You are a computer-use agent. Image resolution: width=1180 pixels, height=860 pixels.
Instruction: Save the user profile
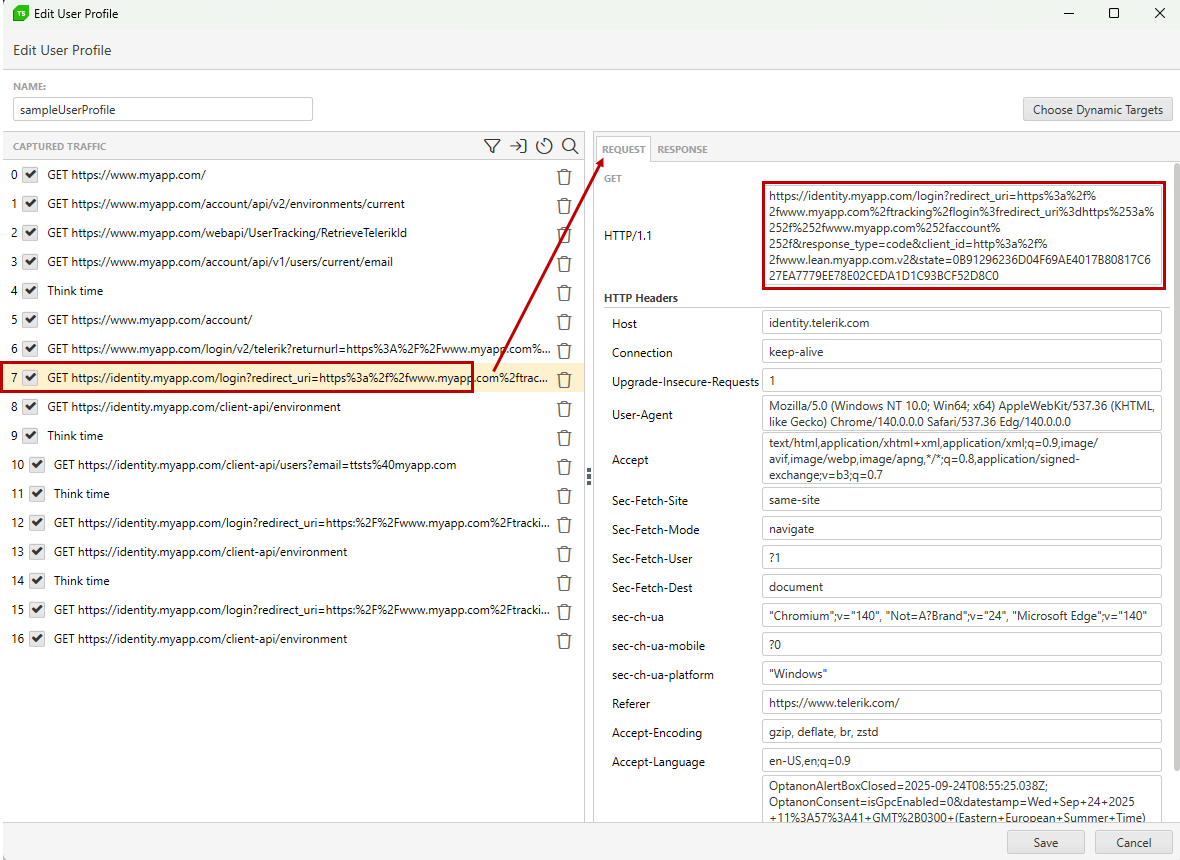point(1045,842)
